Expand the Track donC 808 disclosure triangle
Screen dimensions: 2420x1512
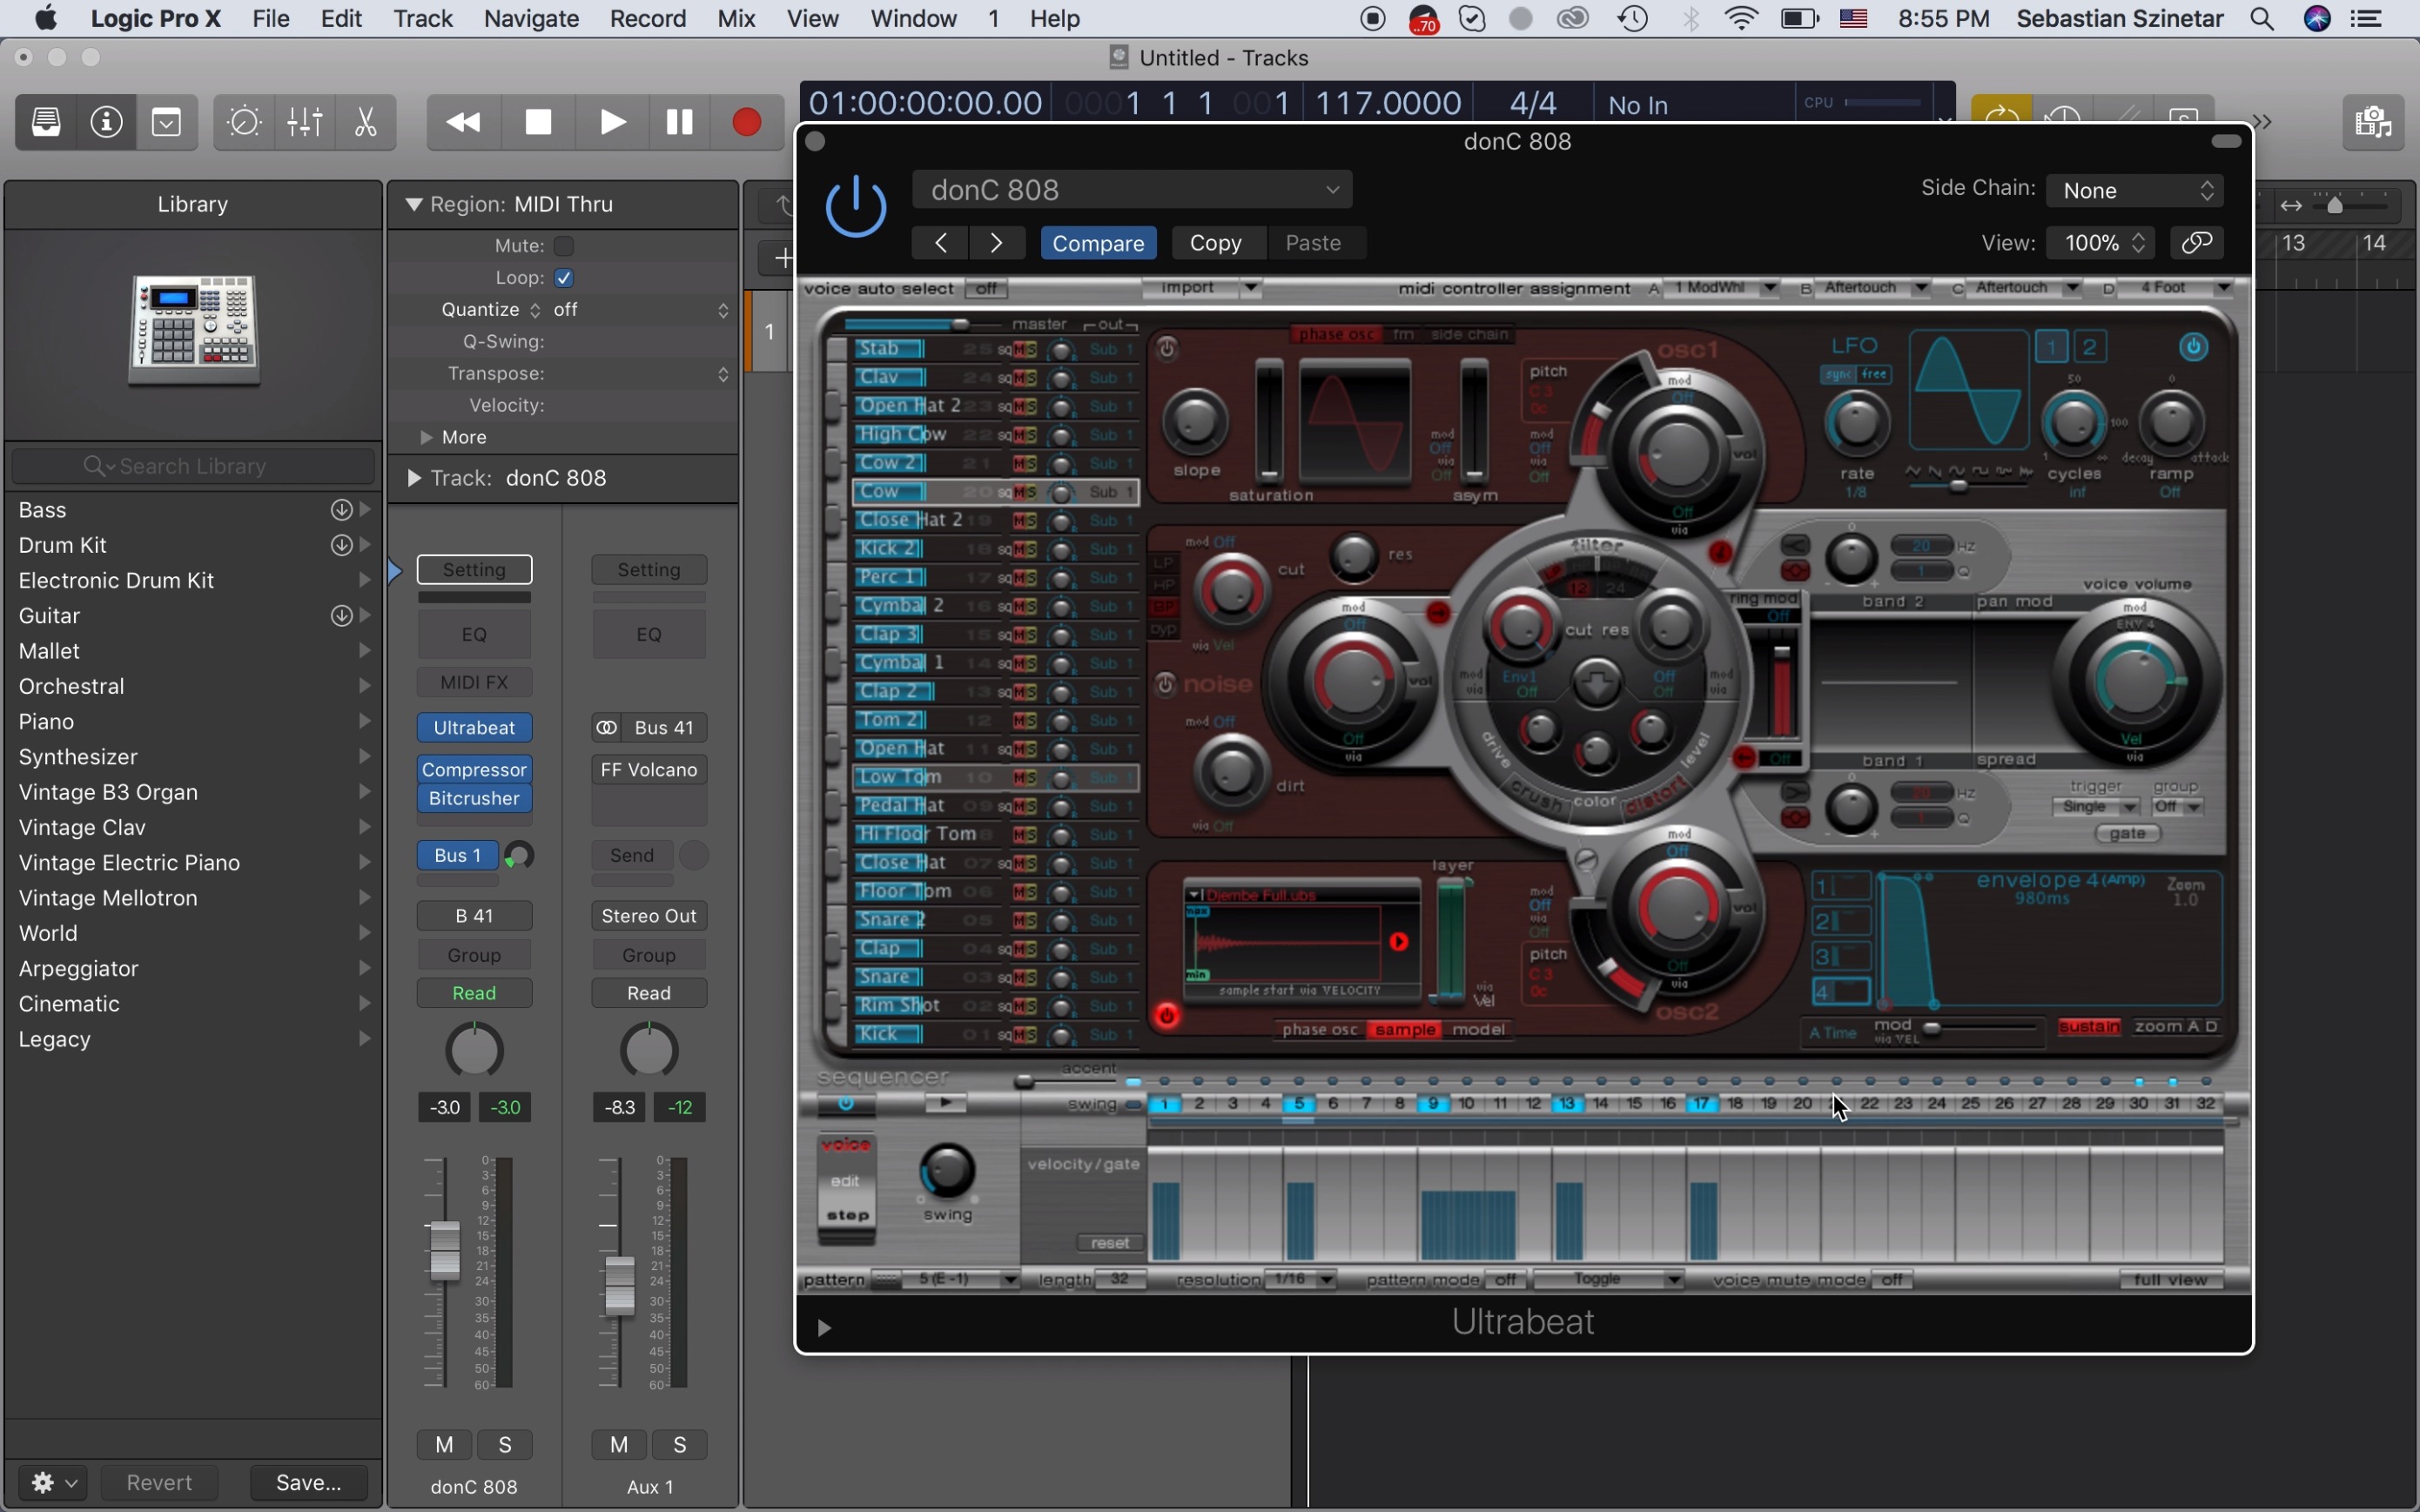click(x=413, y=479)
